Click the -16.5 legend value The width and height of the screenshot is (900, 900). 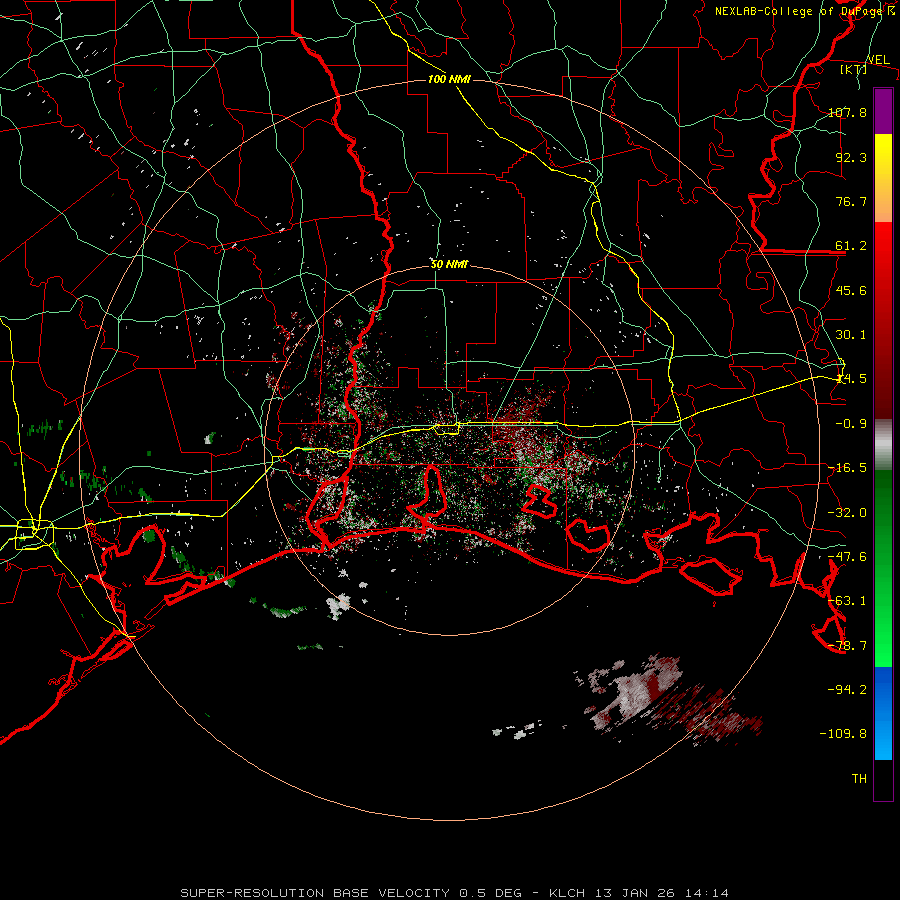(847, 468)
